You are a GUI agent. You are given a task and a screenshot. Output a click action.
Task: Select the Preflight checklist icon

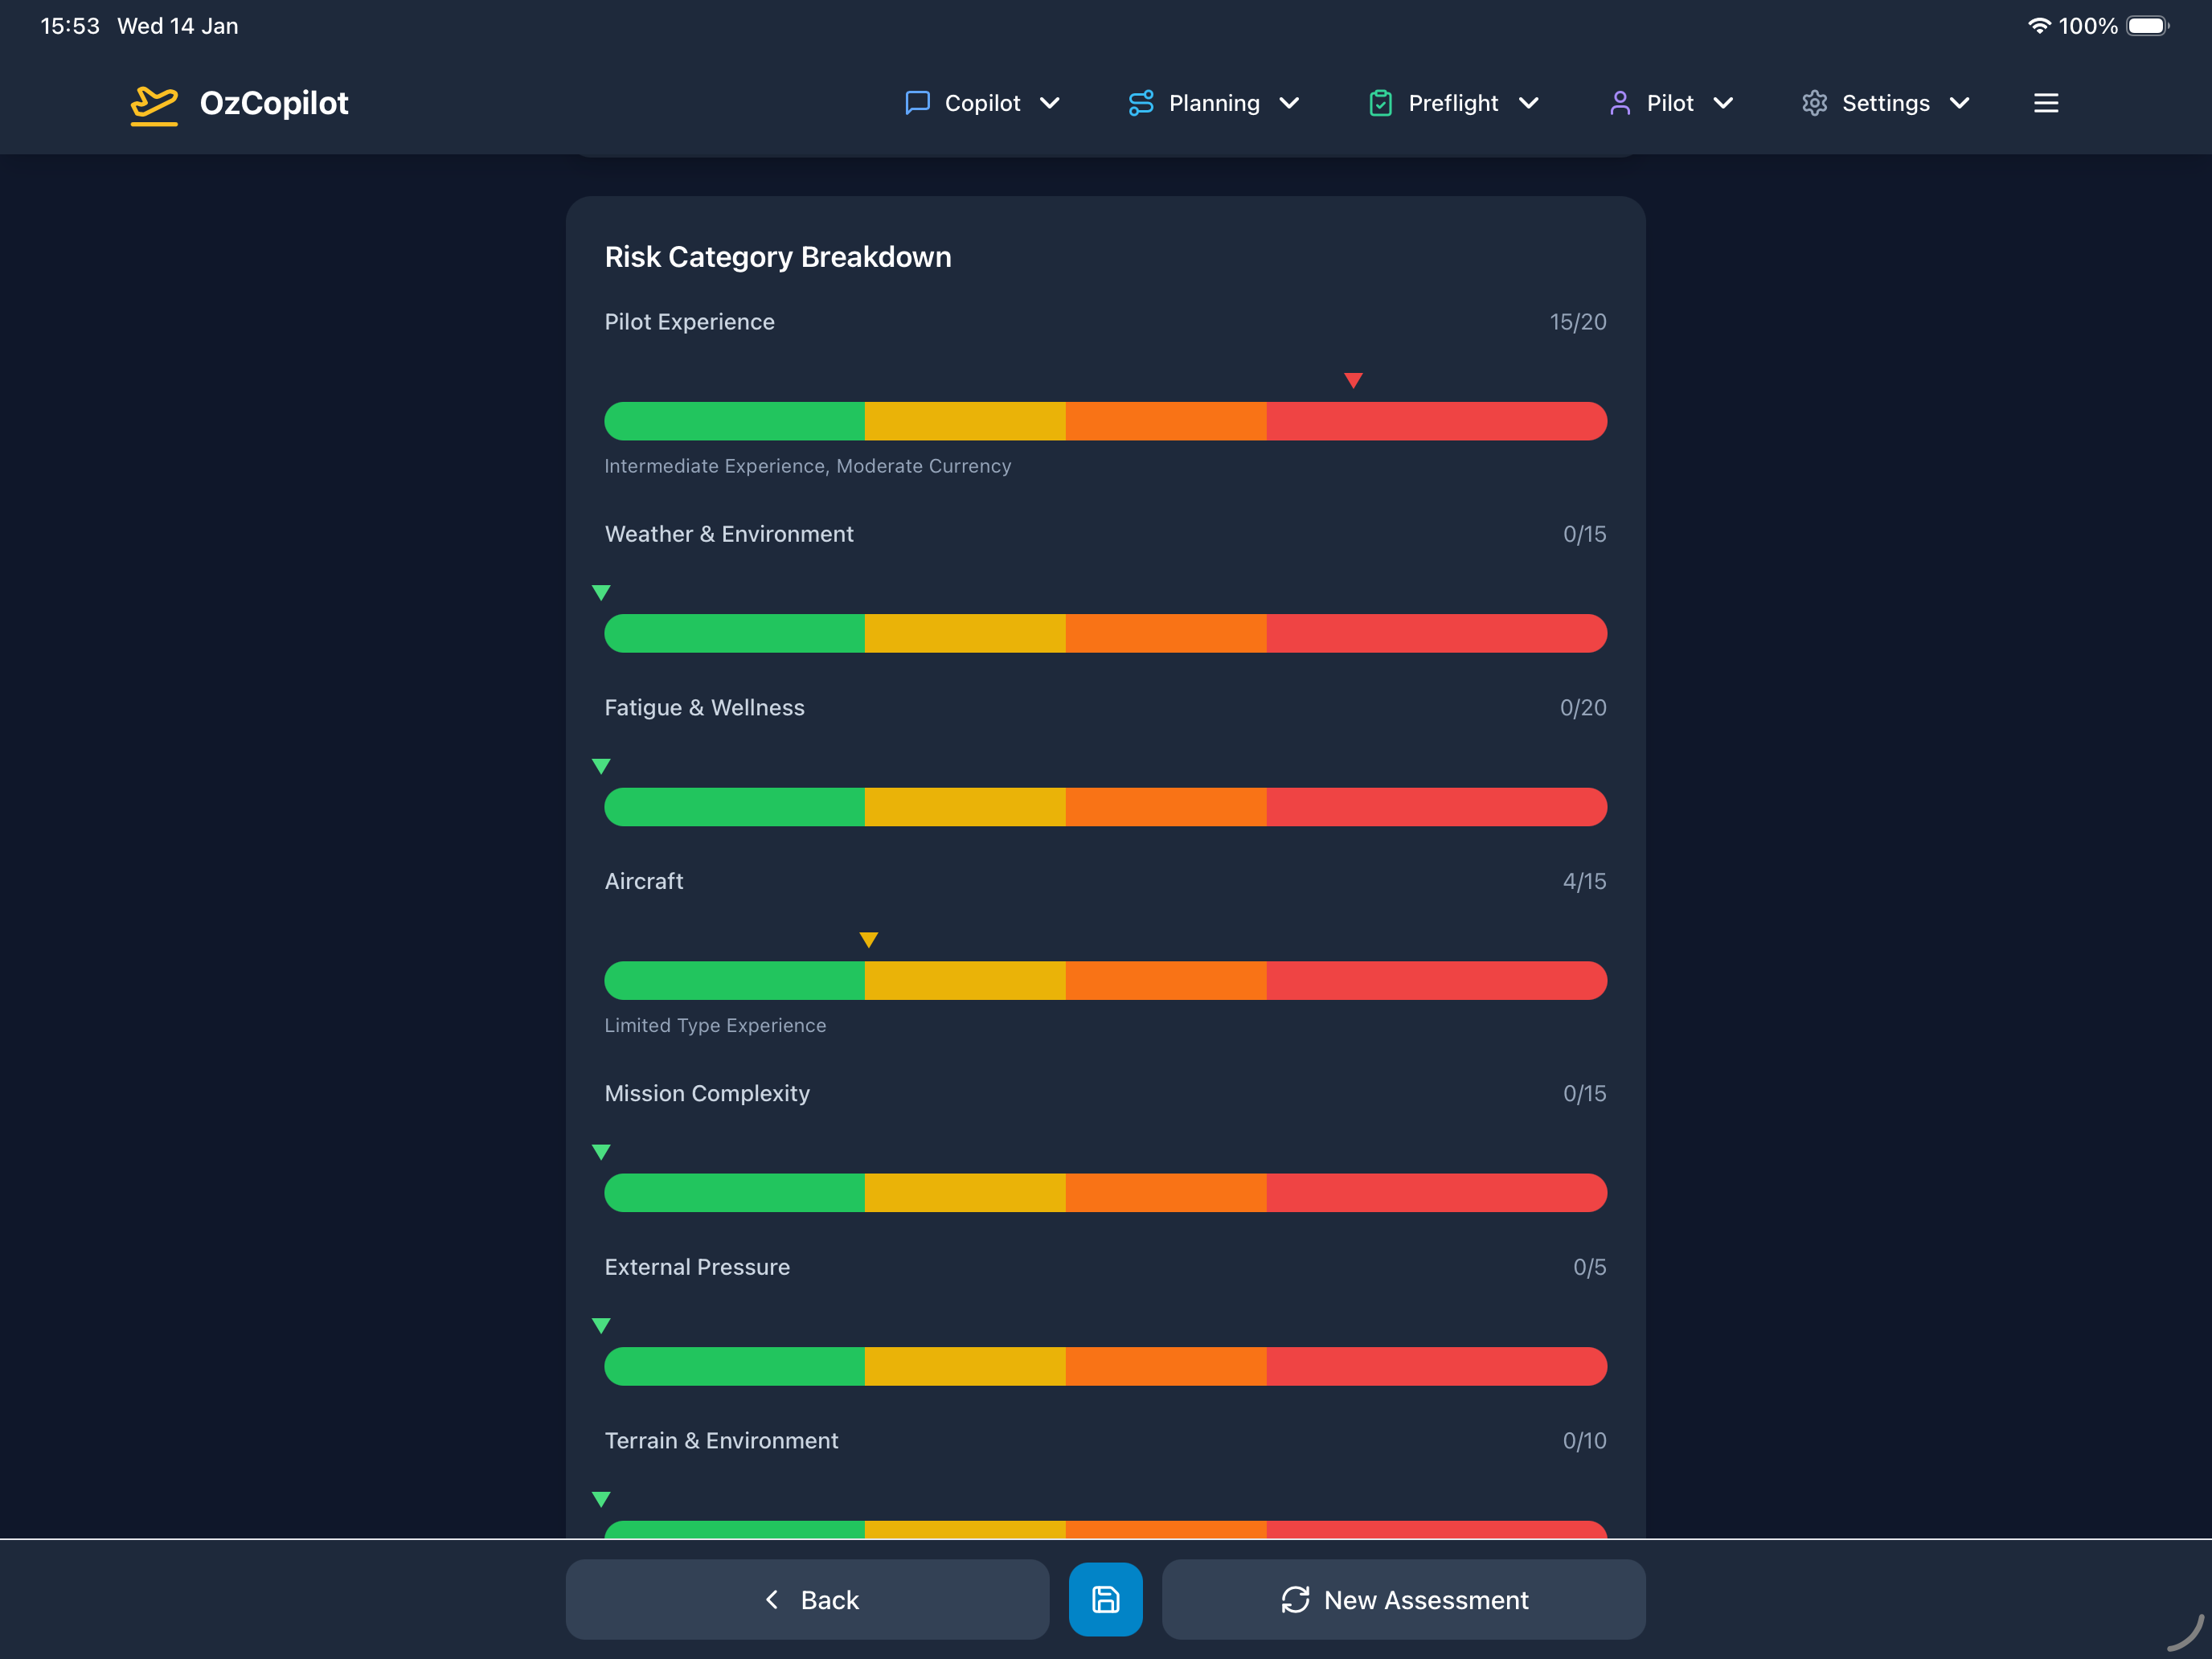pyautogui.click(x=1380, y=103)
